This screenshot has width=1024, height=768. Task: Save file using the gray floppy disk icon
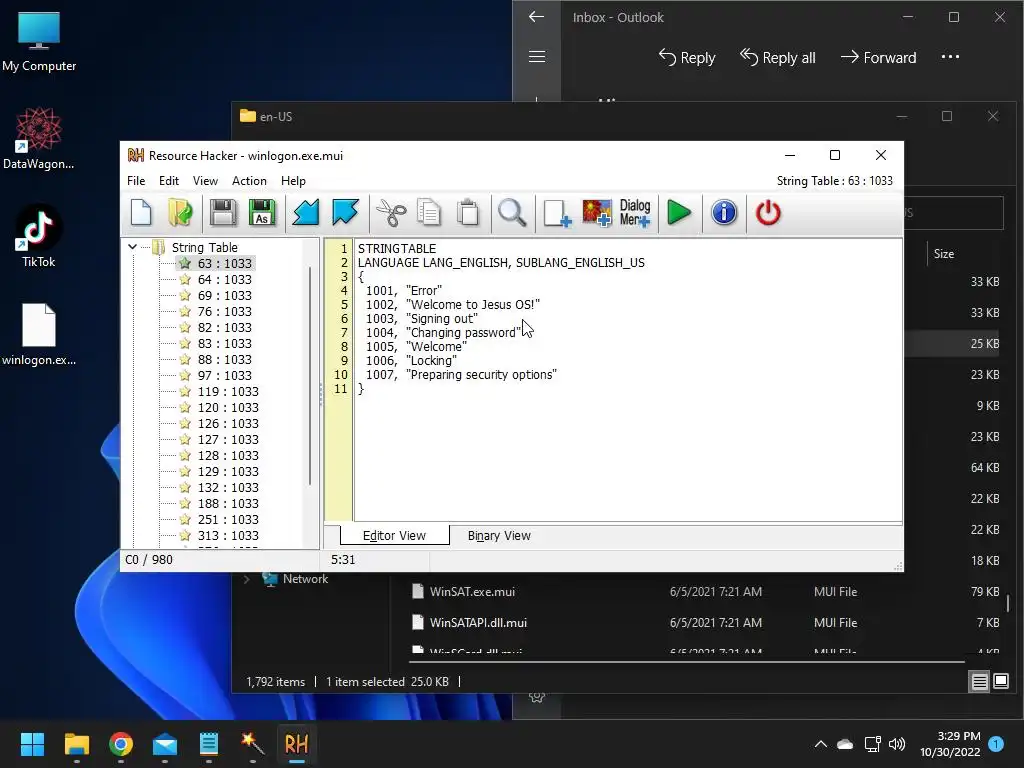coord(223,213)
